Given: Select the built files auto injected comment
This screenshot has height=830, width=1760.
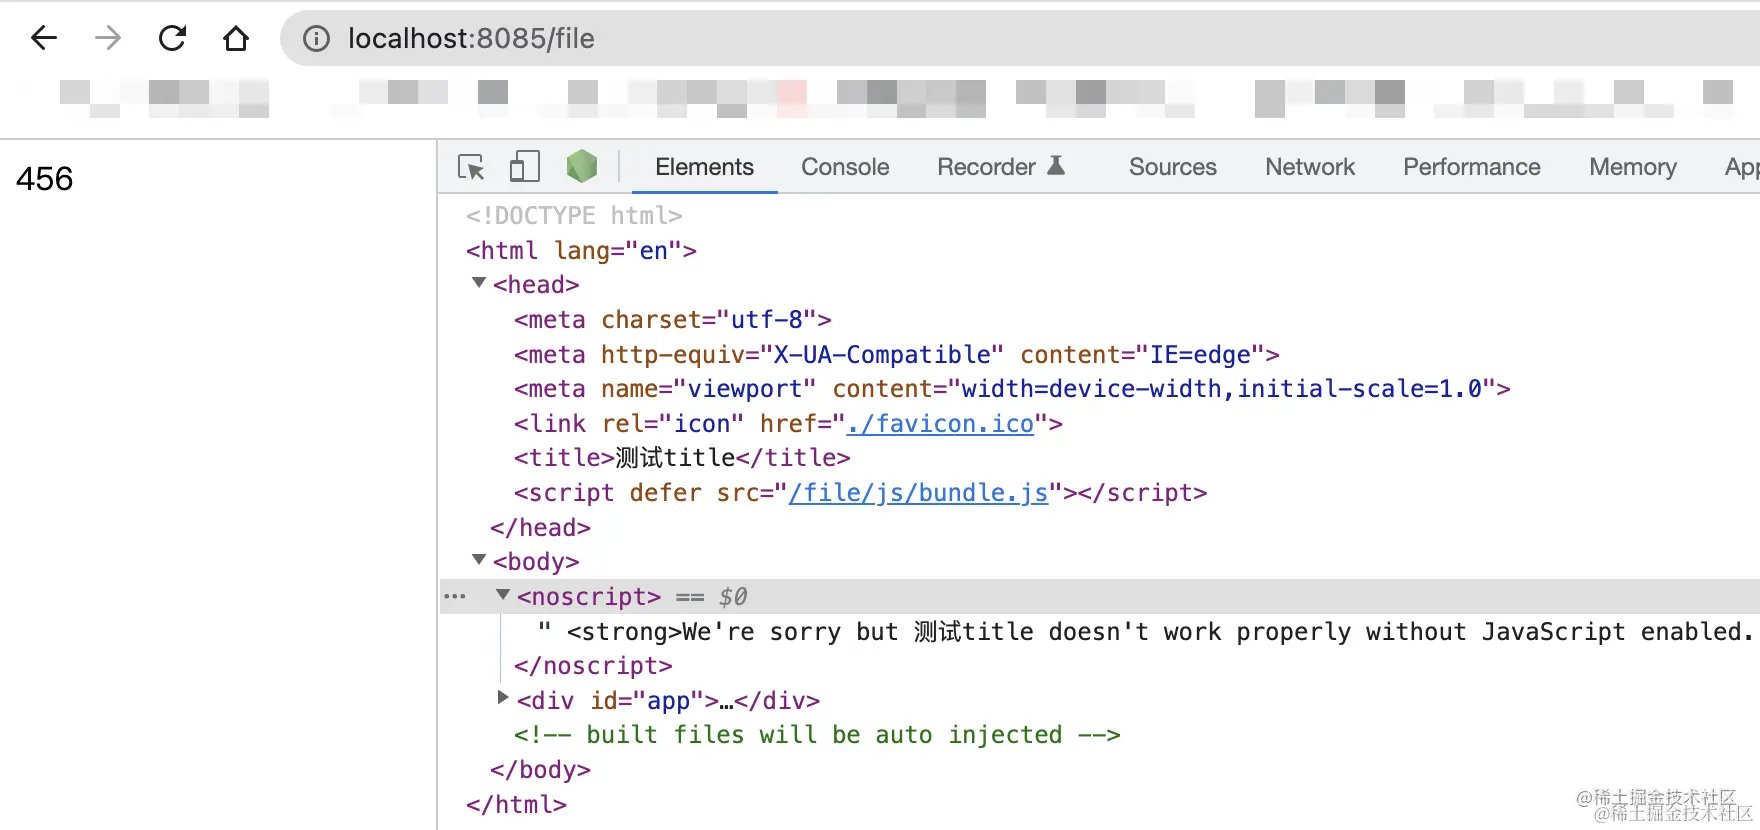Looking at the screenshot, I should 817,735.
